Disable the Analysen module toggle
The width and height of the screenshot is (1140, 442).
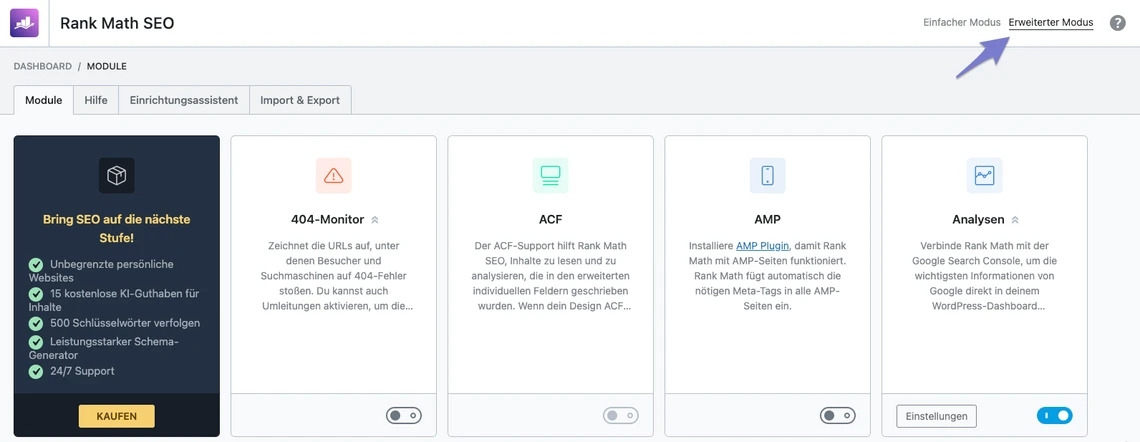[x=1054, y=415]
